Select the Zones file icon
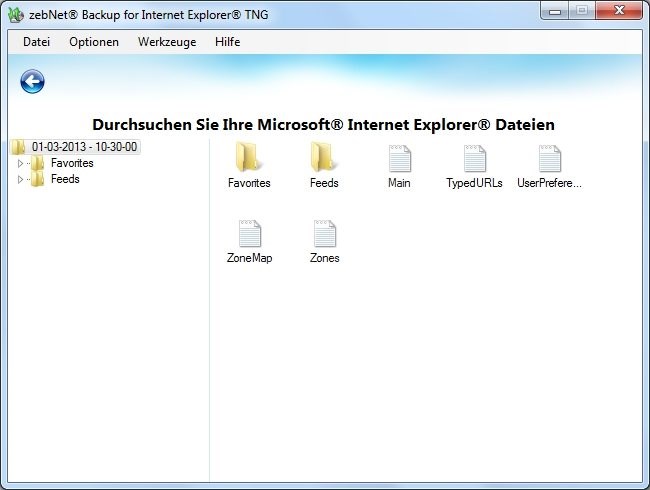650x490 pixels. click(x=325, y=233)
